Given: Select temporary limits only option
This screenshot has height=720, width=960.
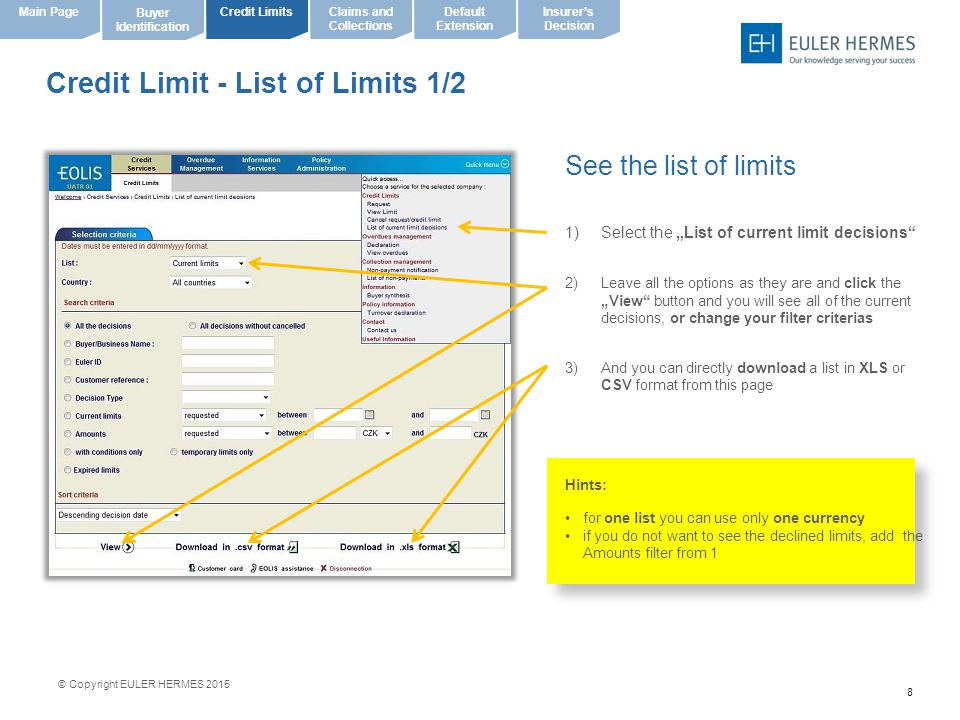Looking at the screenshot, I should pos(174,452).
